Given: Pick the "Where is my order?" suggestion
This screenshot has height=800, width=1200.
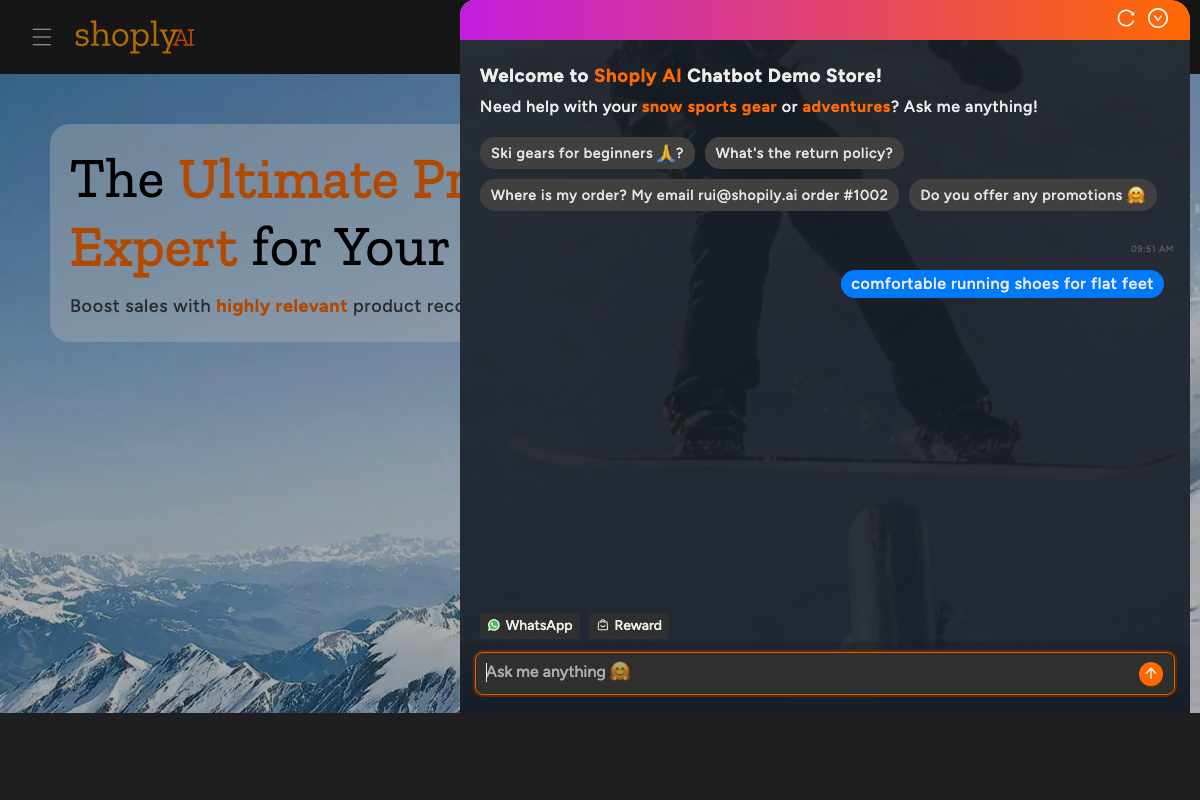Looking at the screenshot, I should pos(689,195).
